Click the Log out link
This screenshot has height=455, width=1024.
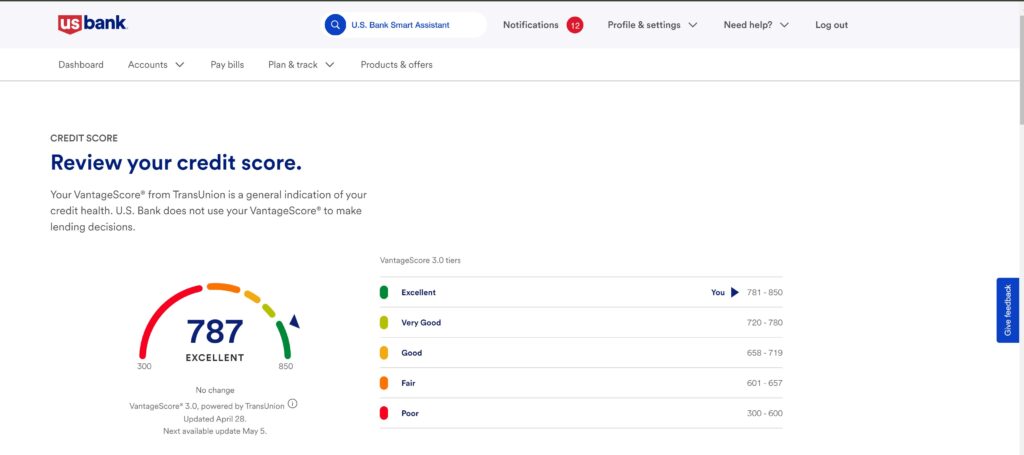coord(831,25)
